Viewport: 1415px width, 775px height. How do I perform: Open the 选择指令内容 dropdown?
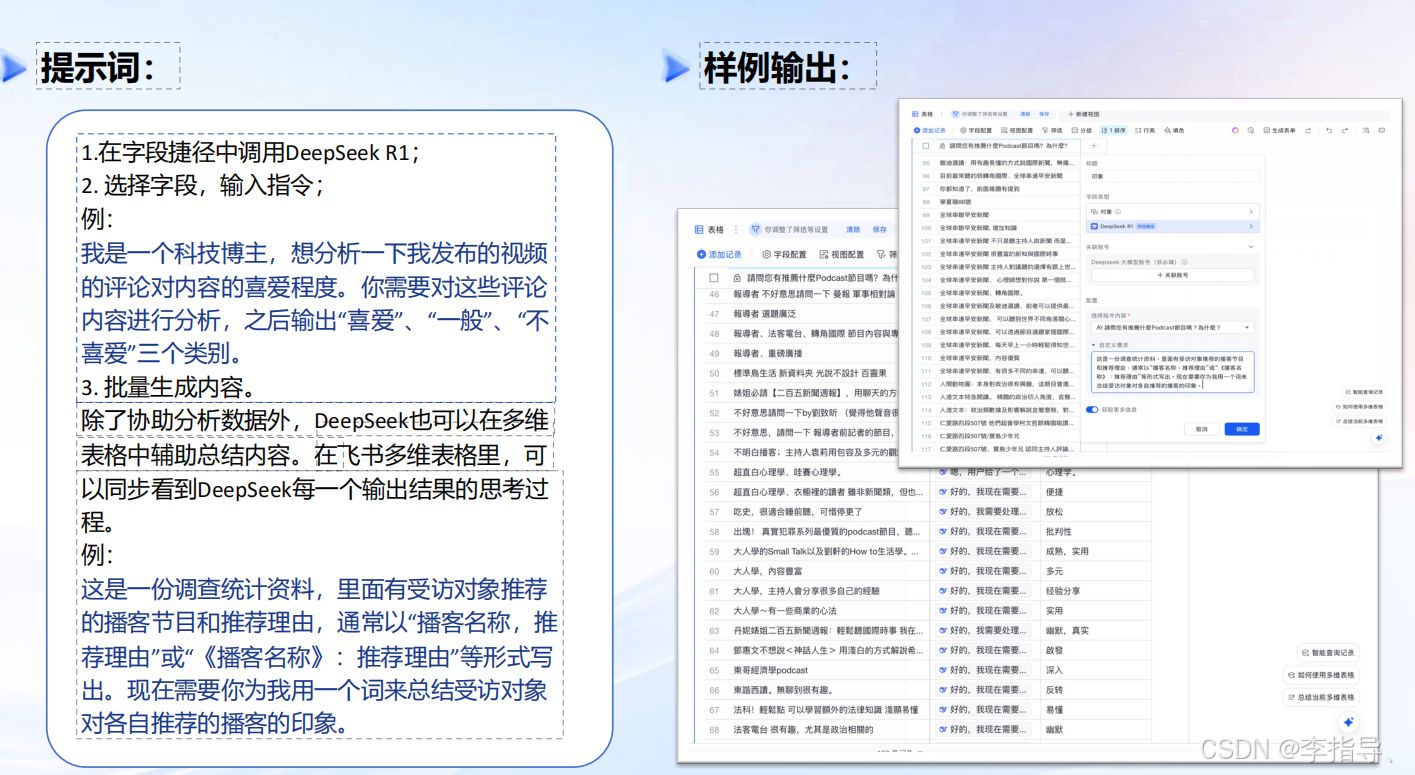[x=1171, y=327]
